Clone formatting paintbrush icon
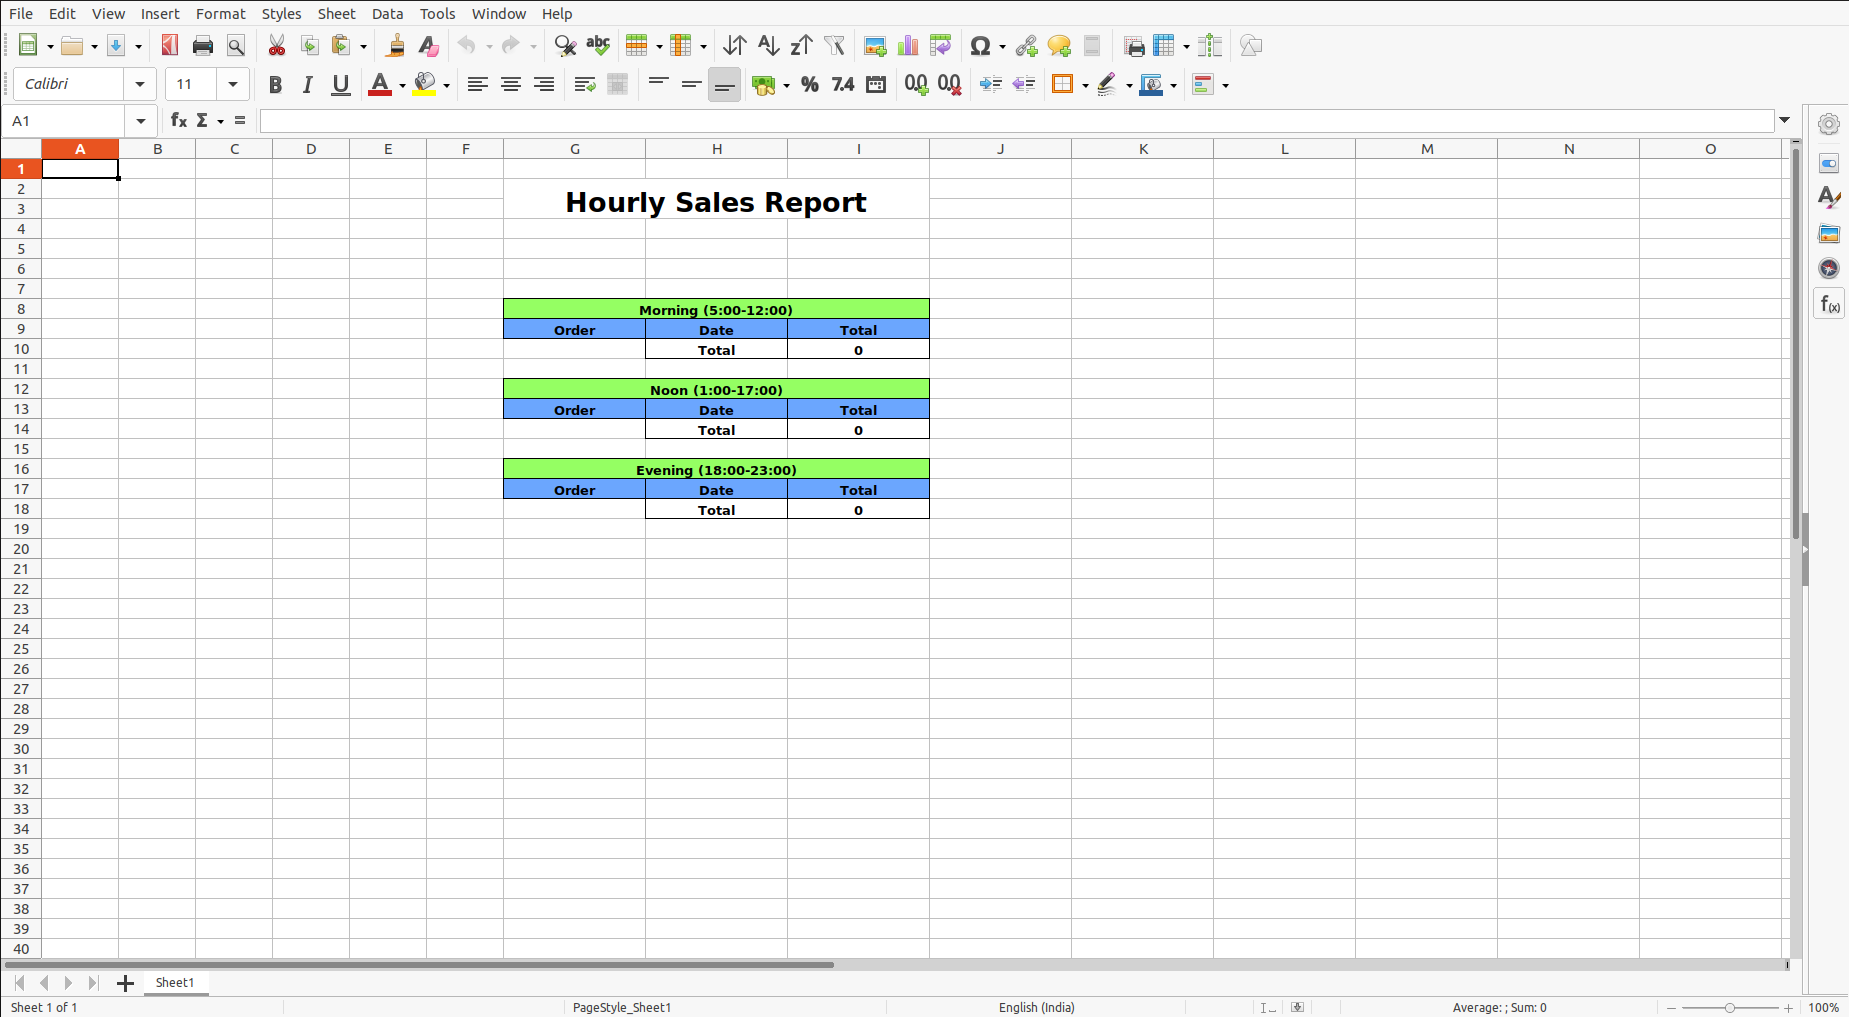The width and height of the screenshot is (1849, 1017). (396, 45)
